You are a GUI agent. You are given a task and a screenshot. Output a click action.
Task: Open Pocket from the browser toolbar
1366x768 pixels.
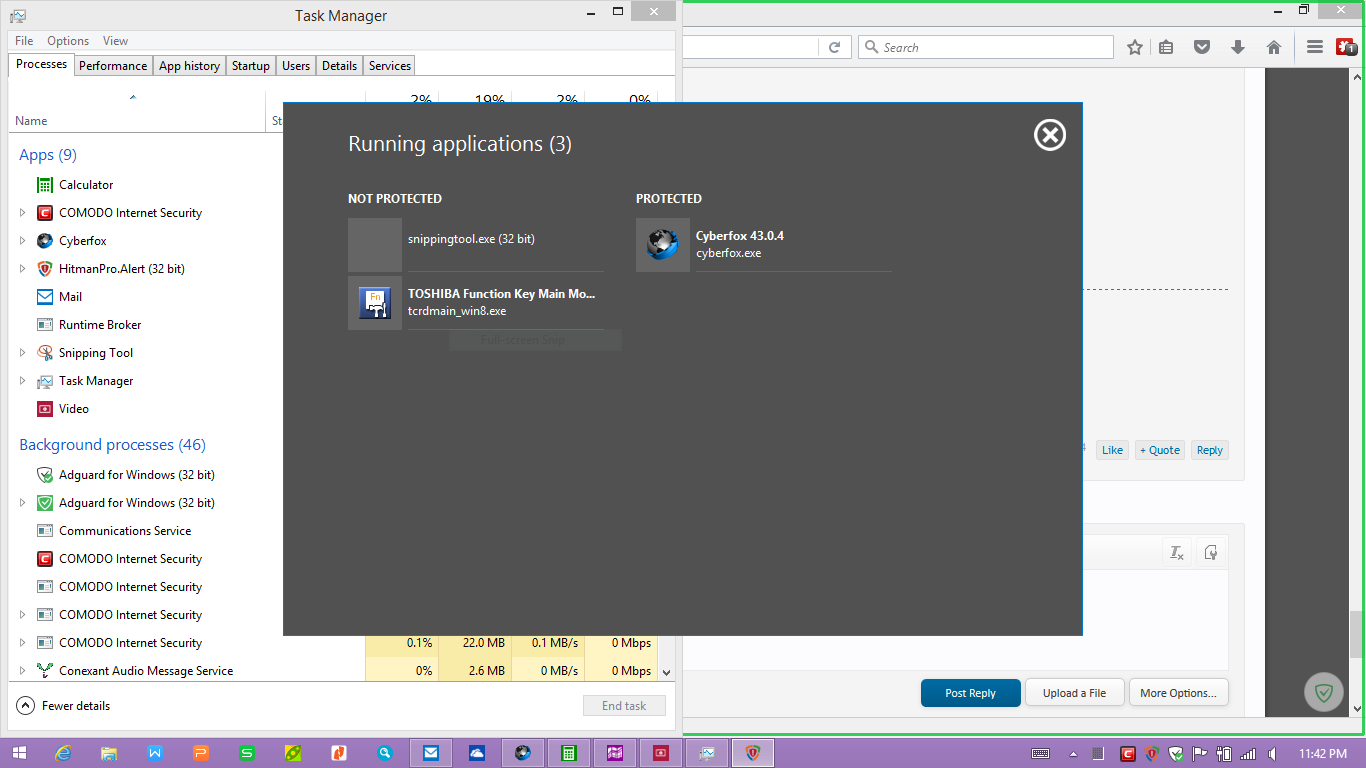coord(1203,47)
